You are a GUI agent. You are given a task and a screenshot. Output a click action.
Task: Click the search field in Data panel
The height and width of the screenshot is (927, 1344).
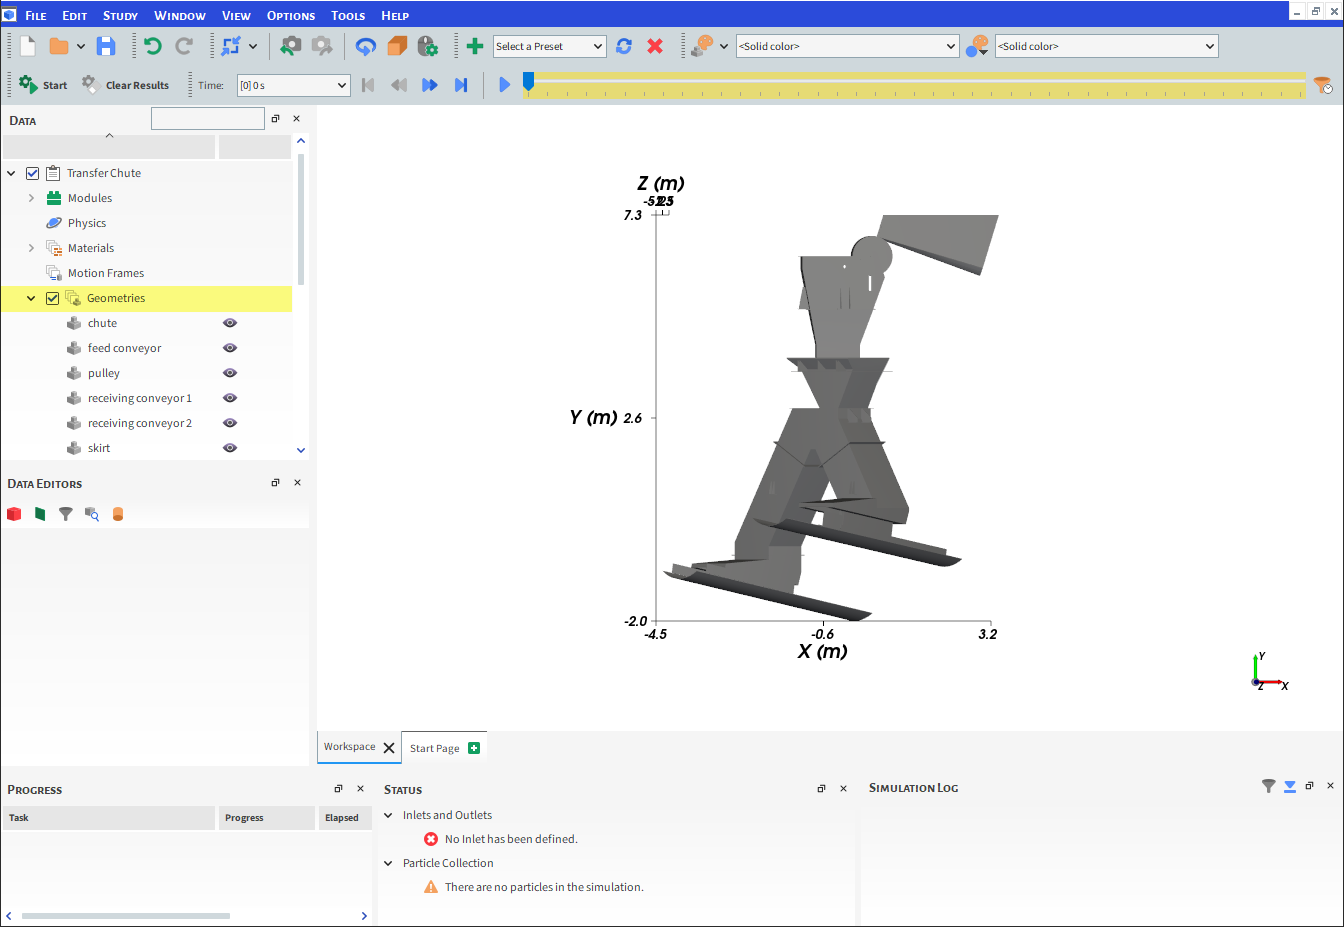click(208, 119)
